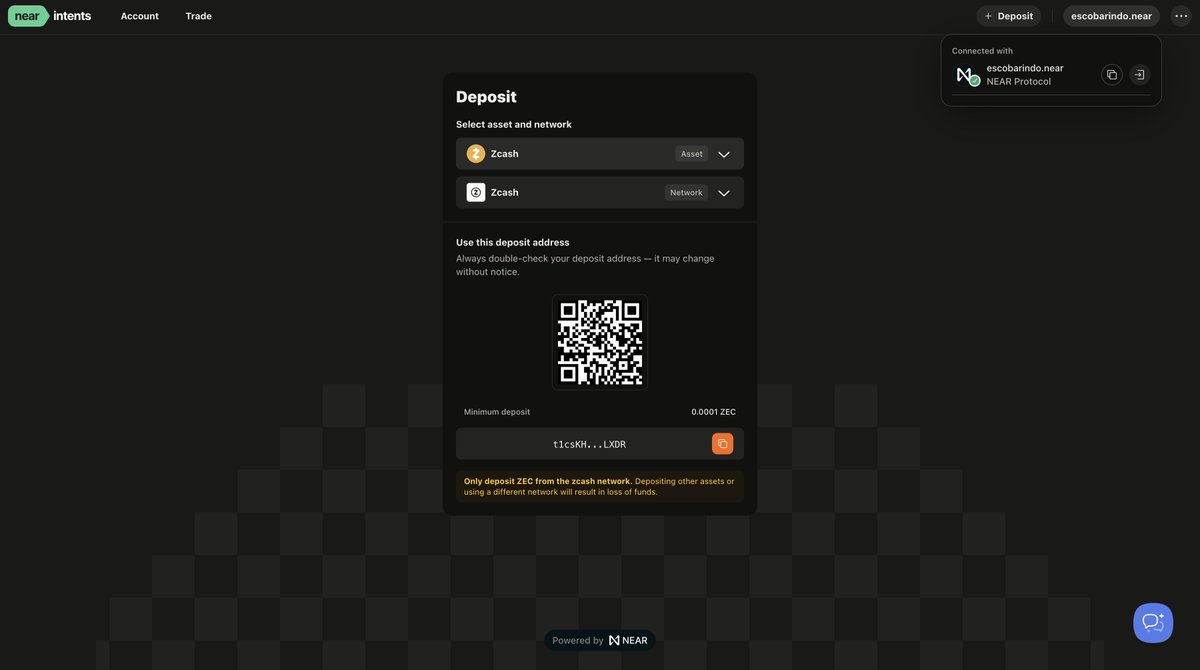Open the chat support bubble
This screenshot has height=670, width=1200.
pyautogui.click(x=1153, y=623)
